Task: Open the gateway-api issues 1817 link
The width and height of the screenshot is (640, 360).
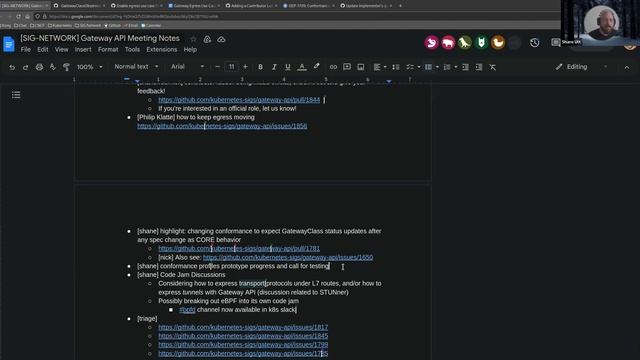Action: click(x=243, y=327)
